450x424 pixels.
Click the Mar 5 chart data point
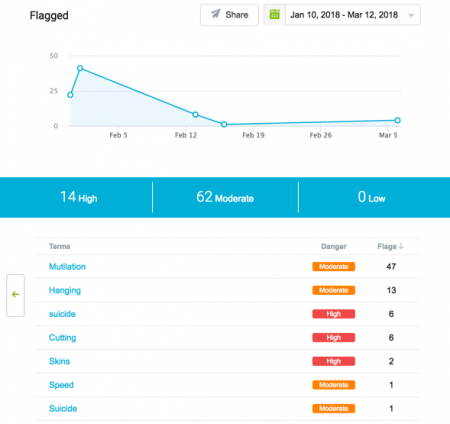pos(397,120)
